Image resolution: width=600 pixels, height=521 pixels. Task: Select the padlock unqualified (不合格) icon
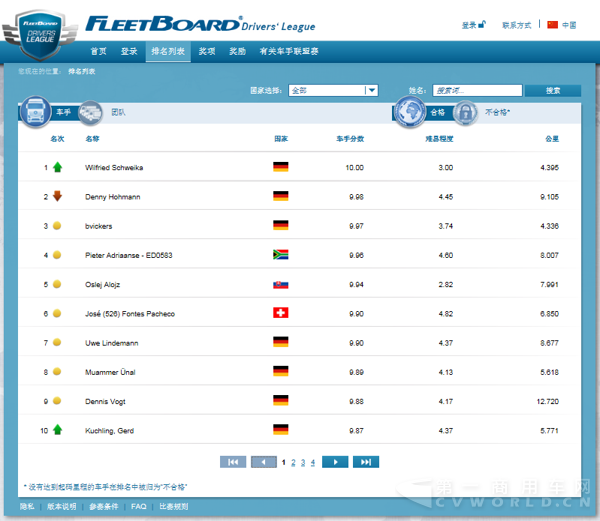[465, 113]
